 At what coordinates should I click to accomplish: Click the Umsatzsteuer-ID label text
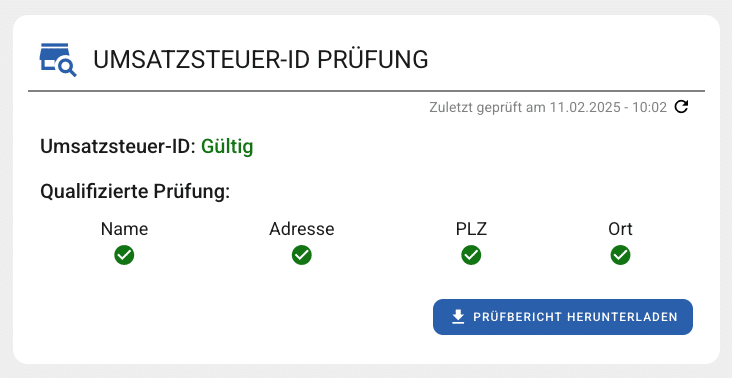118,147
